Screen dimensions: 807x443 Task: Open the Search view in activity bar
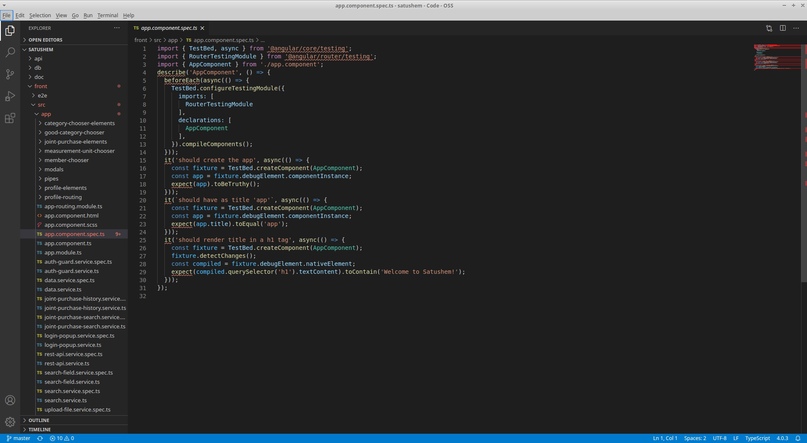pyautogui.click(x=10, y=52)
